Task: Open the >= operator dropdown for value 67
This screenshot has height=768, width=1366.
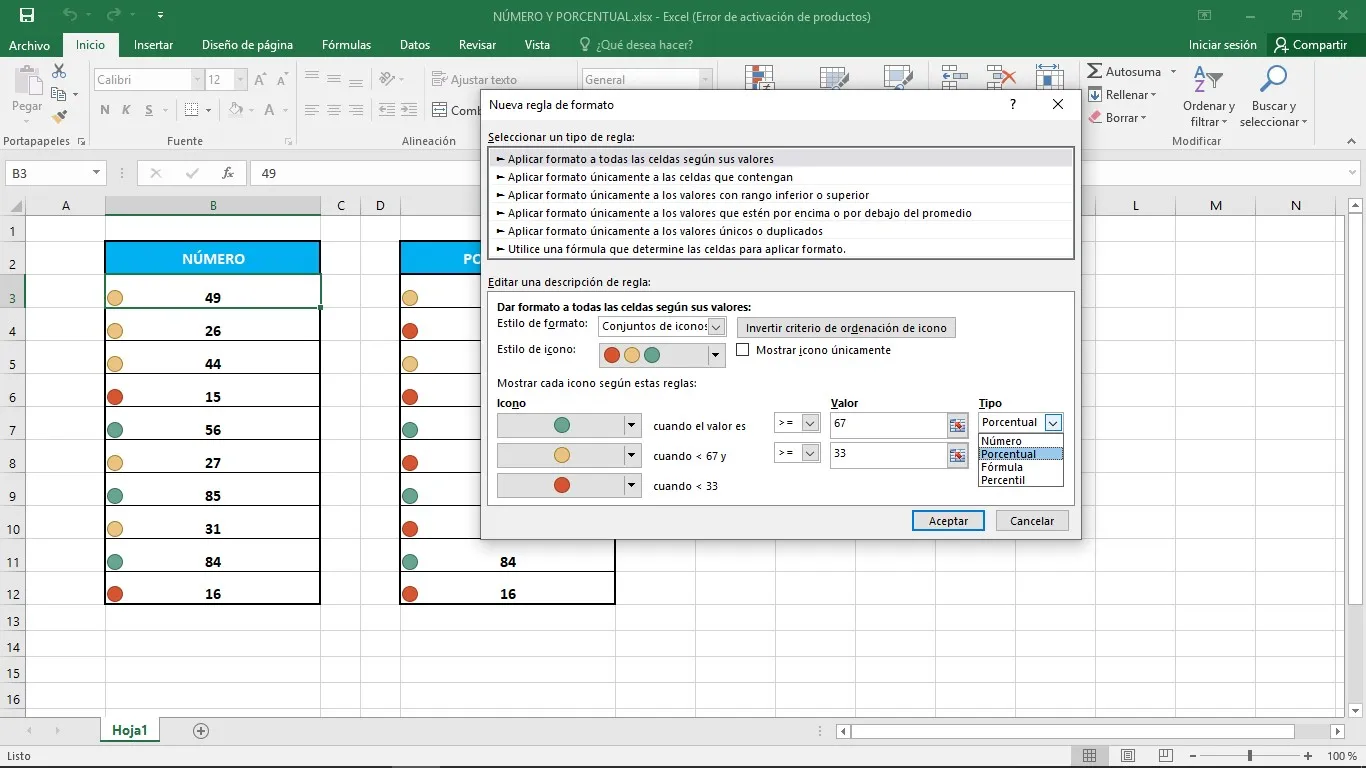Action: [810, 424]
